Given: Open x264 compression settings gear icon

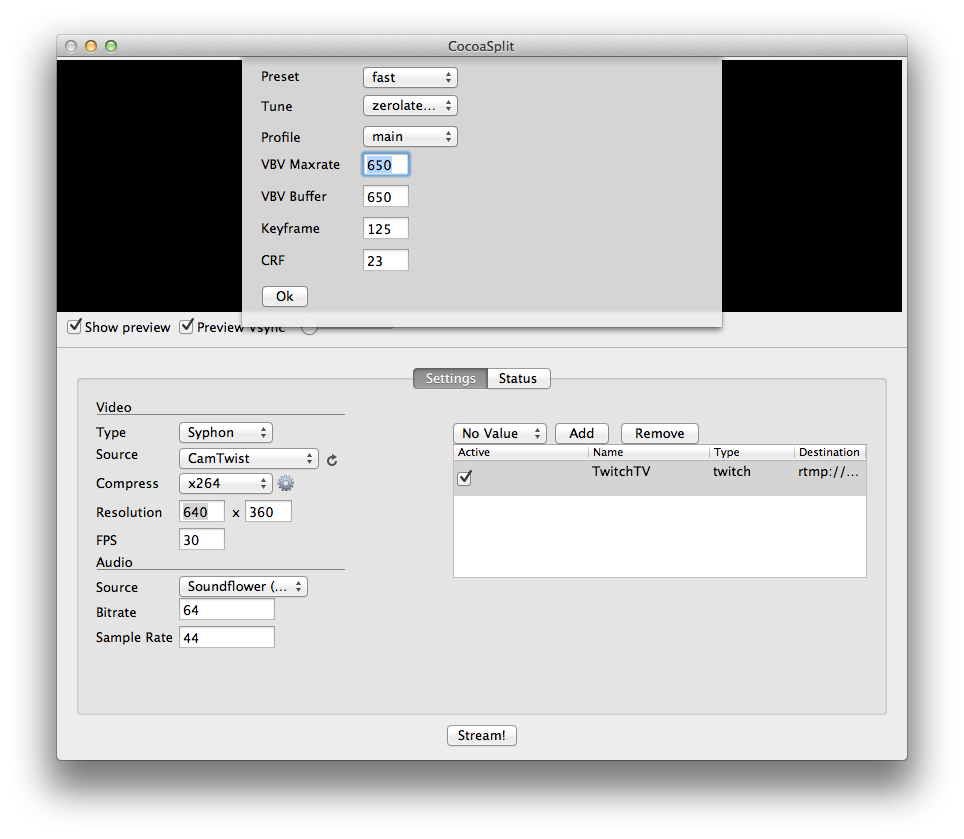Looking at the screenshot, I should point(286,484).
